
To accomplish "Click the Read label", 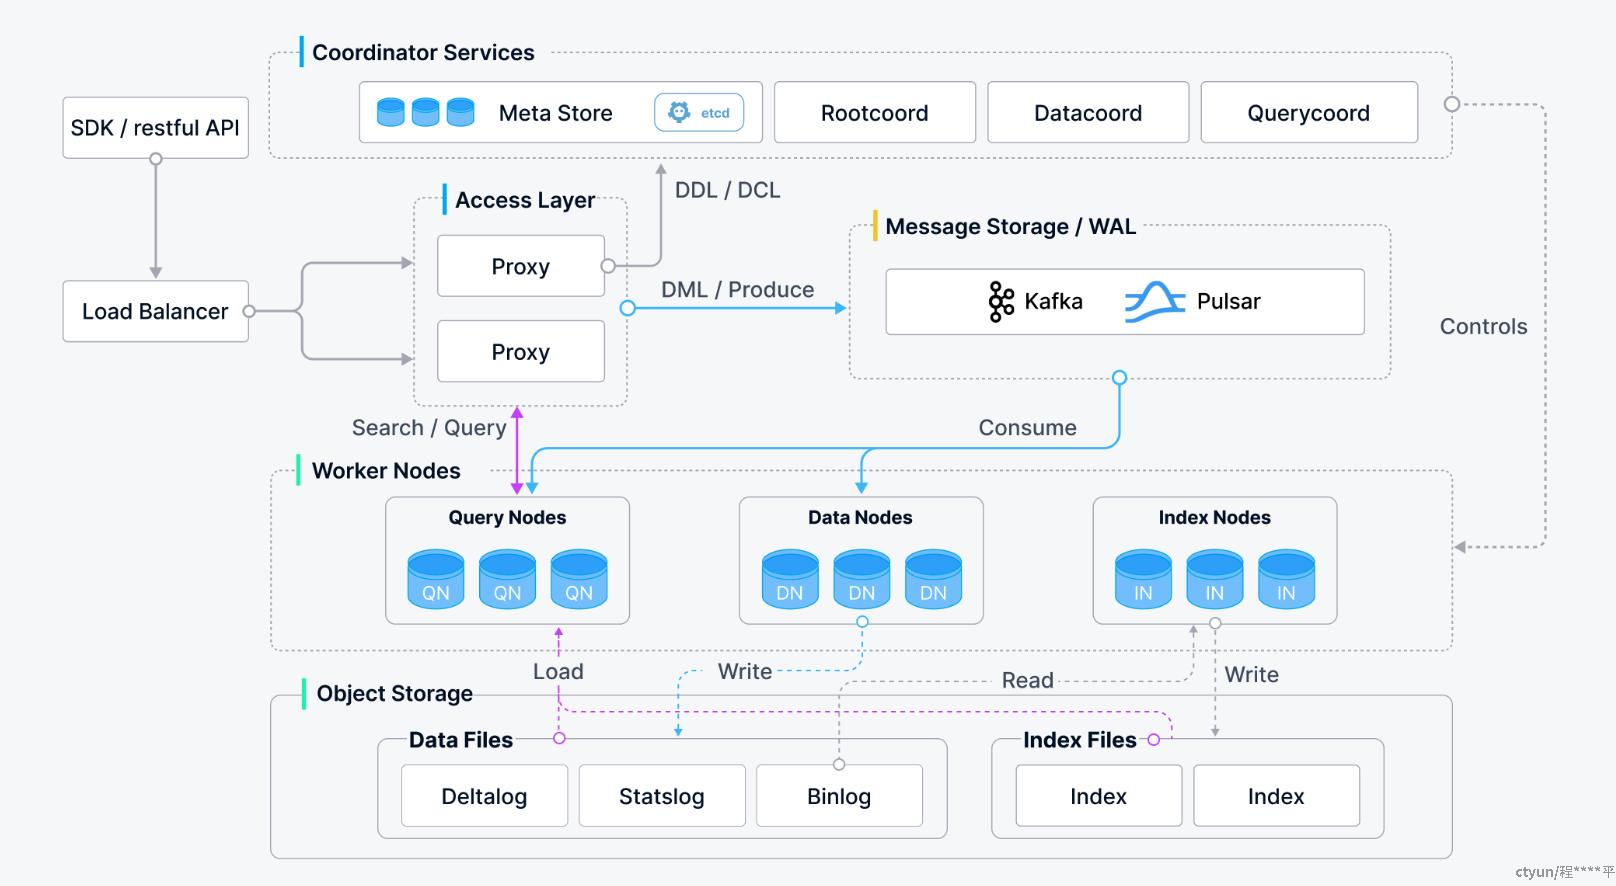I will 1028,680.
